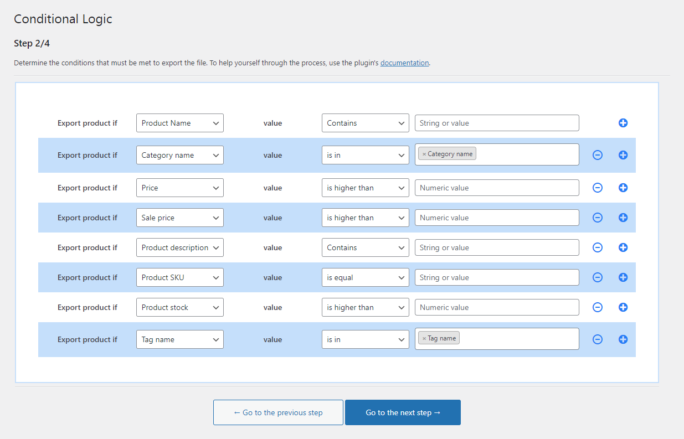Open the Product stock field dropdown
Image resolution: width=684 pixels, height=439 pixels.
(180, 308)
